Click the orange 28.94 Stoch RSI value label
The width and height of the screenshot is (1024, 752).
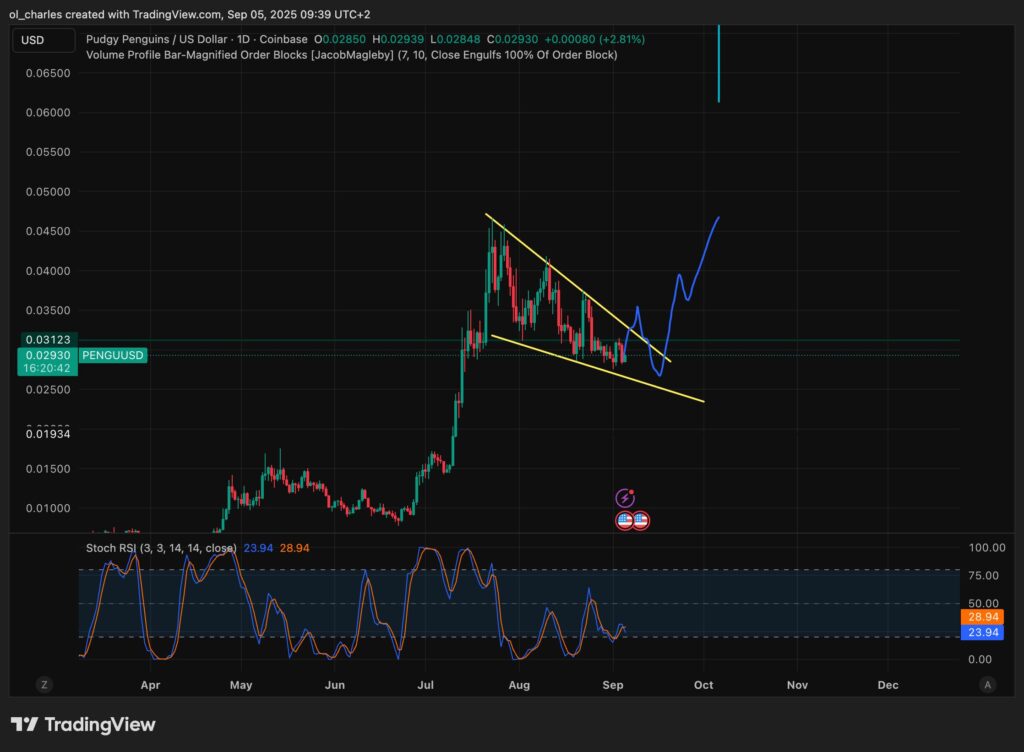(x=981, y=618)
